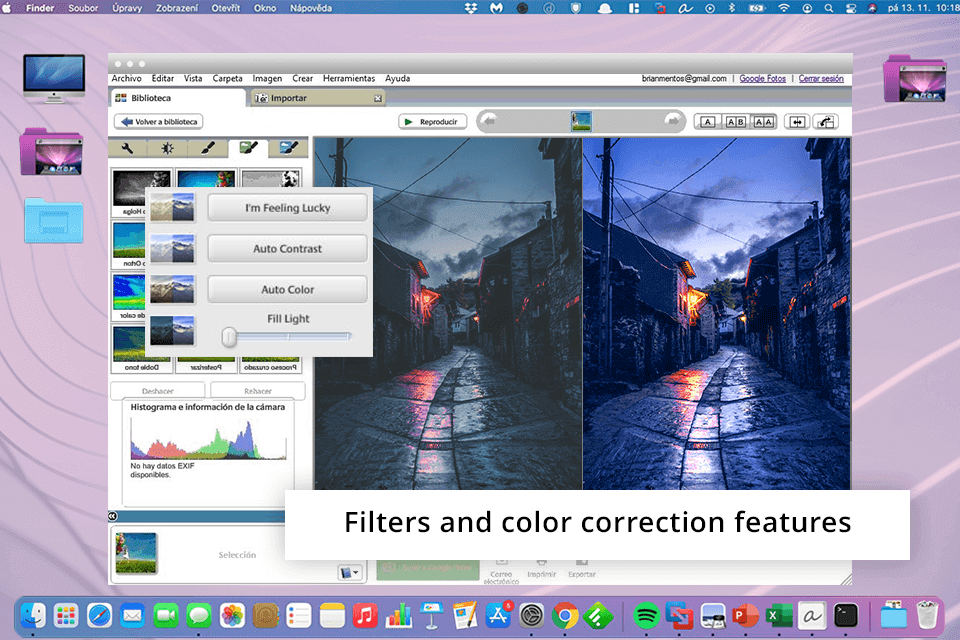Switch to A A side-by-side view
This screenshot has width=960, height=640.
point(763,122)
